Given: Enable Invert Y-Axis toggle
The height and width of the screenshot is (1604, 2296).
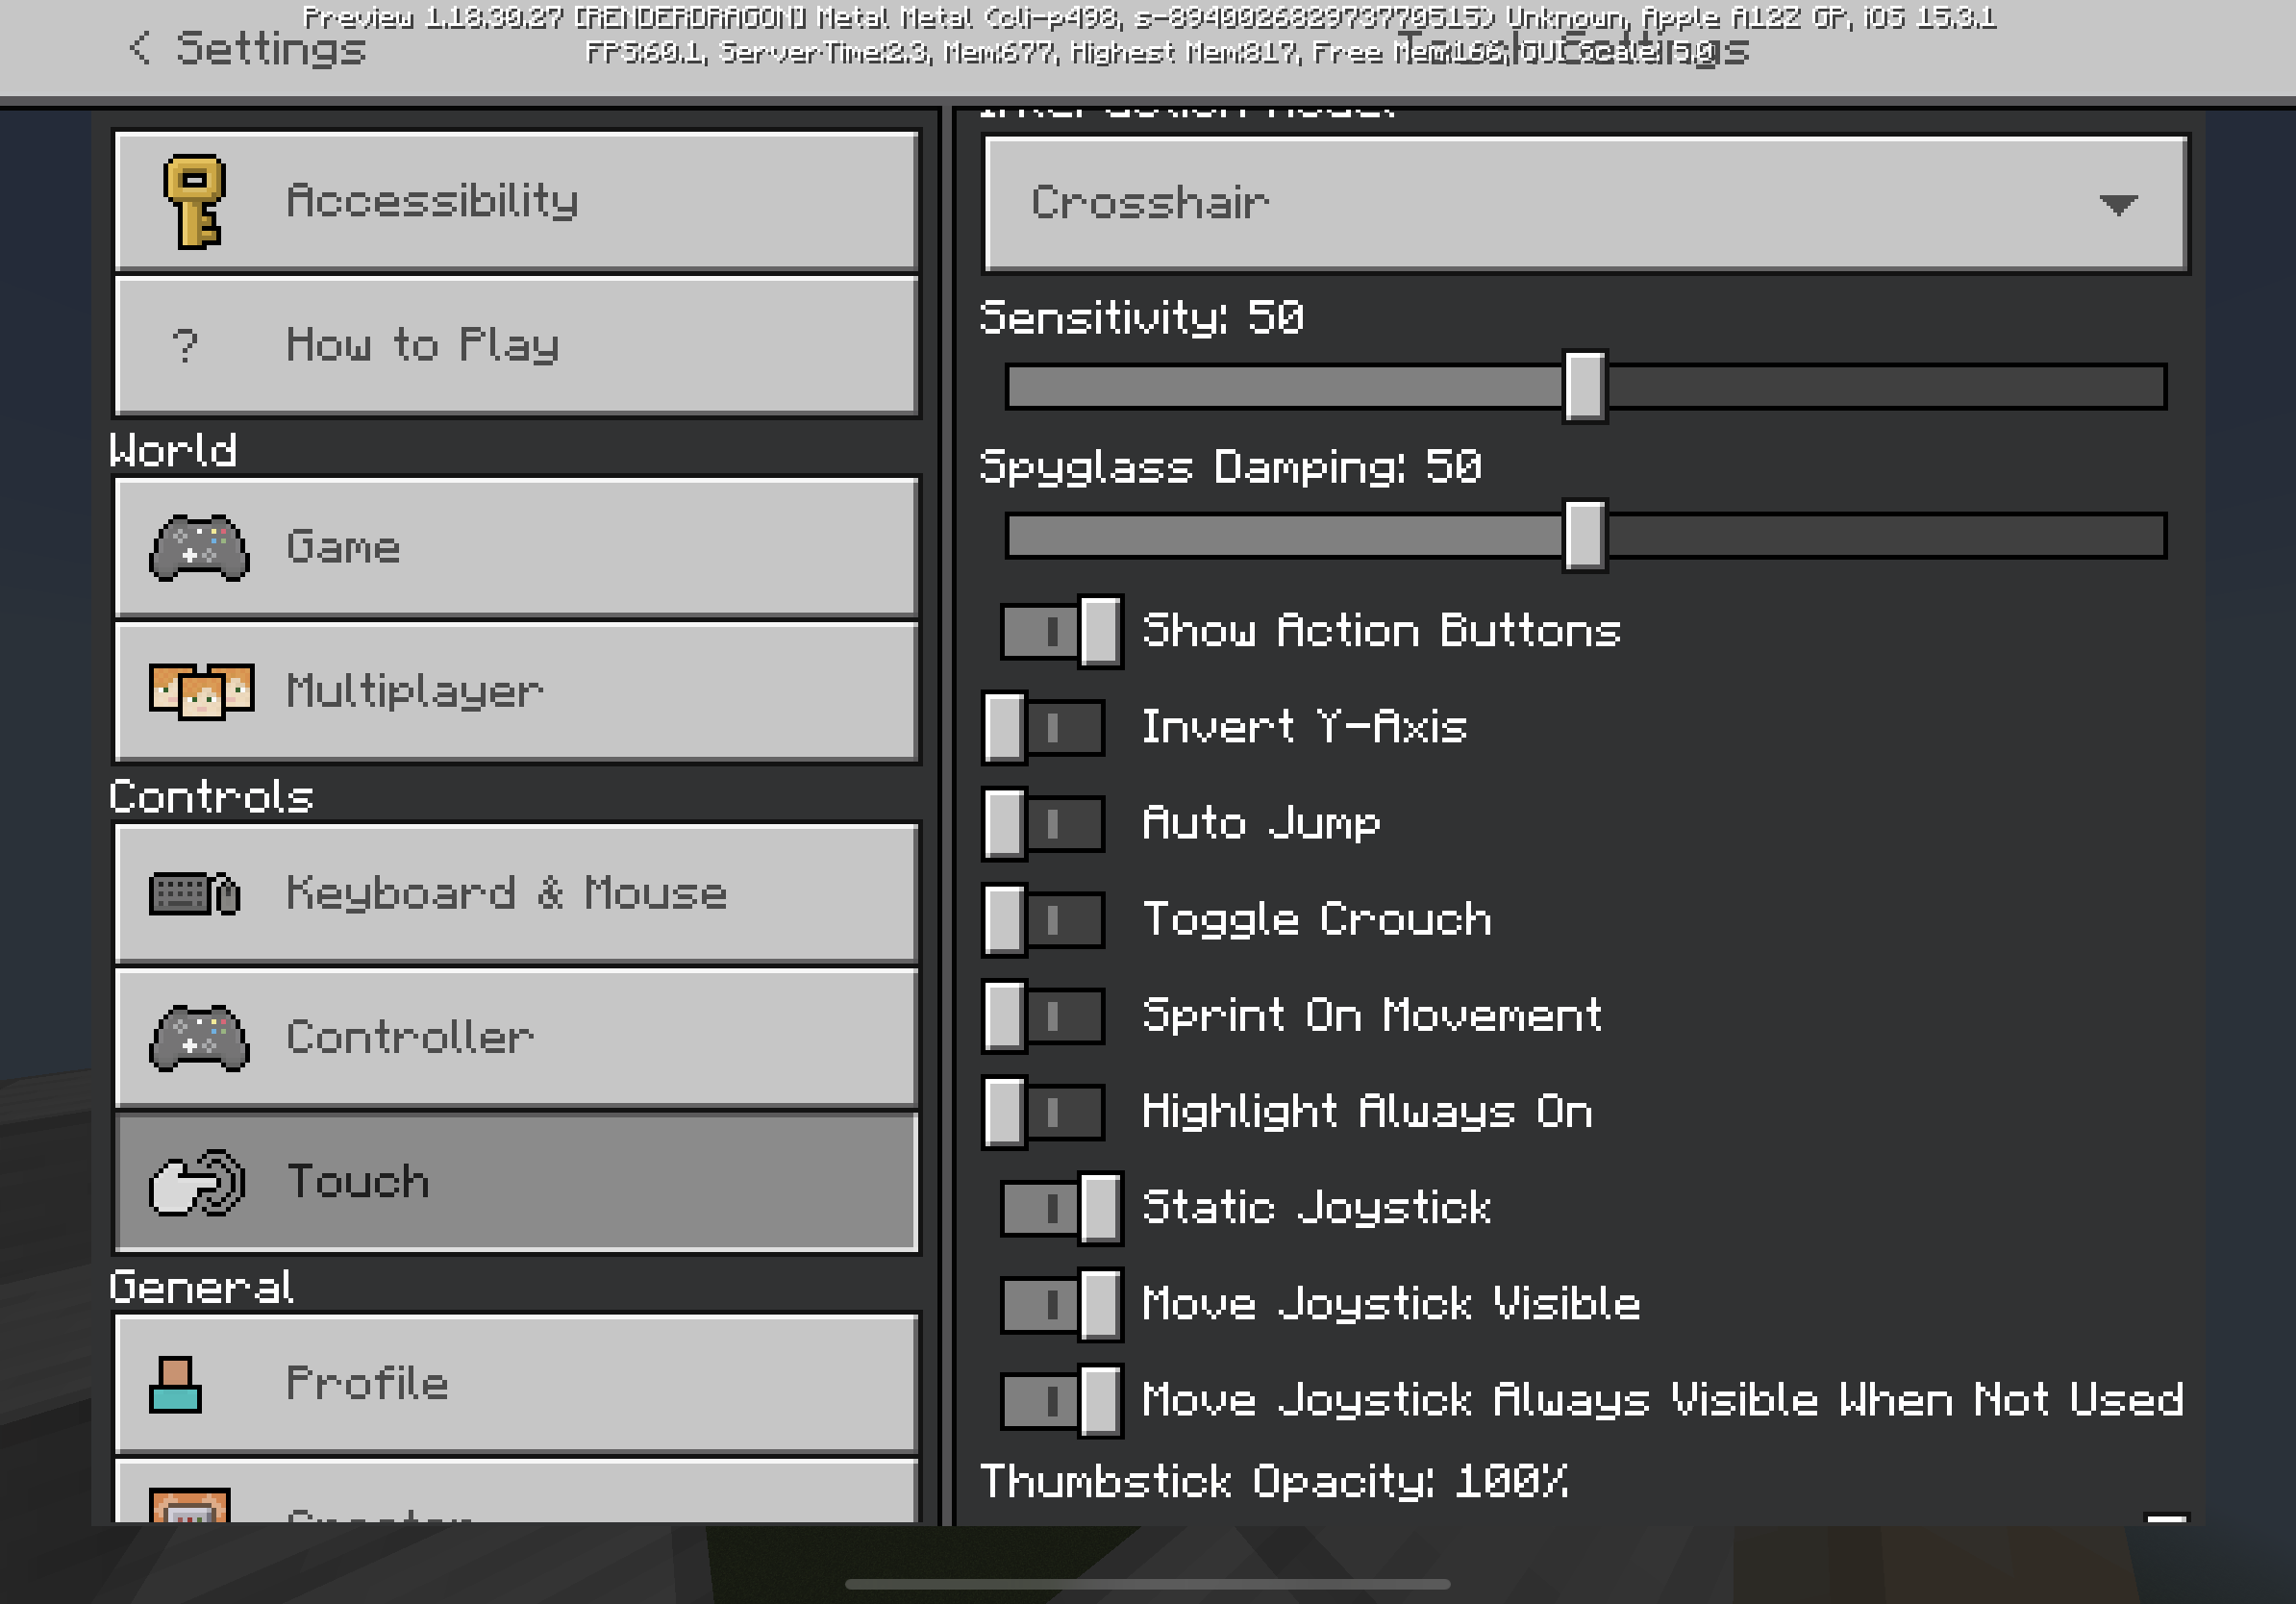Looking at the screenshot, I should pos(1044,727).
